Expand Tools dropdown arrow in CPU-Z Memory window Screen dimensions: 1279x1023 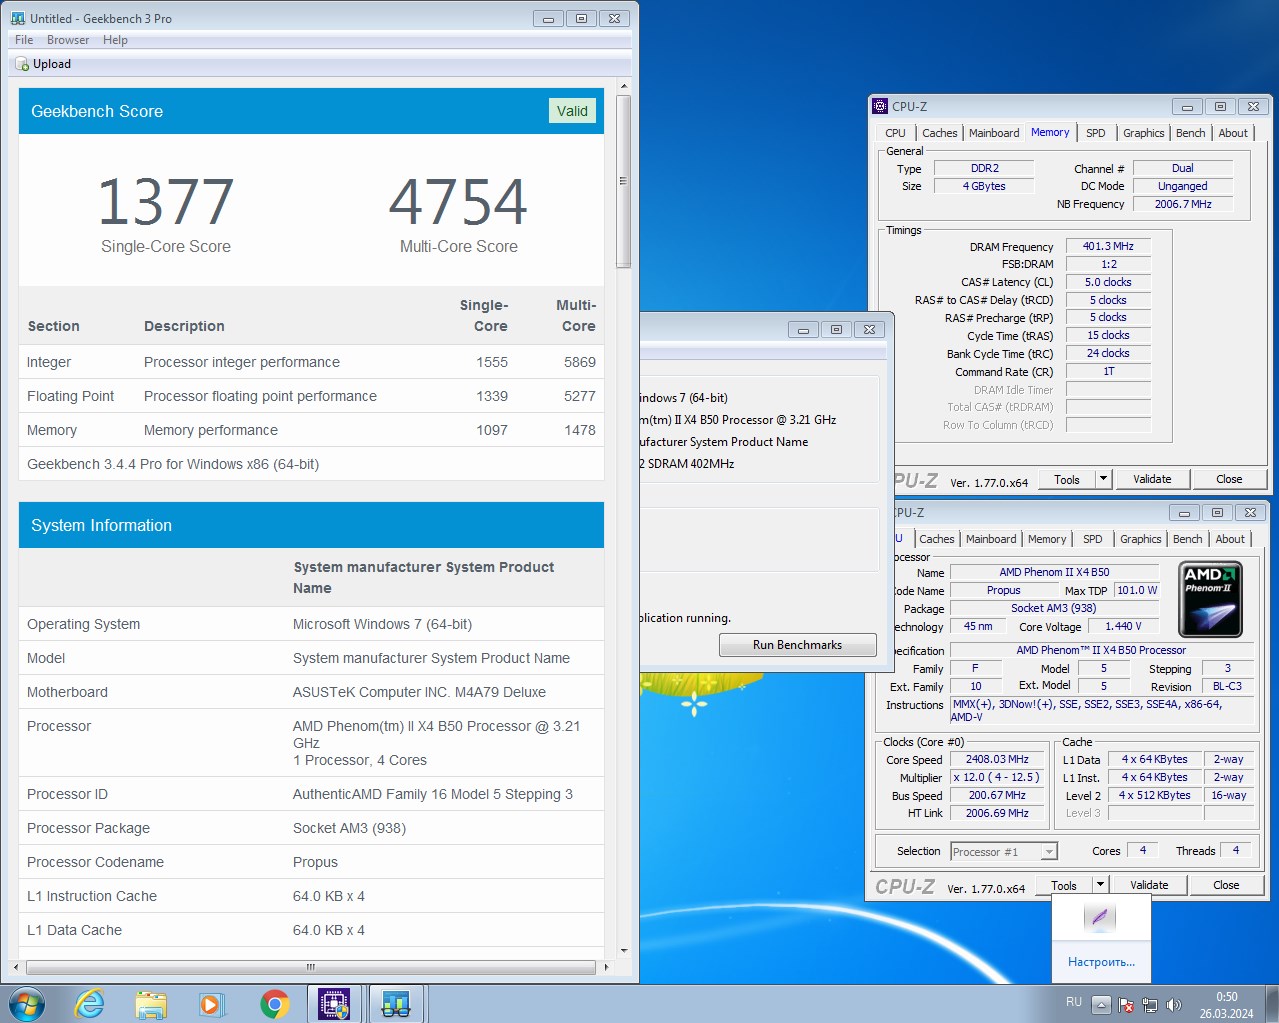tap(1103, 479)
